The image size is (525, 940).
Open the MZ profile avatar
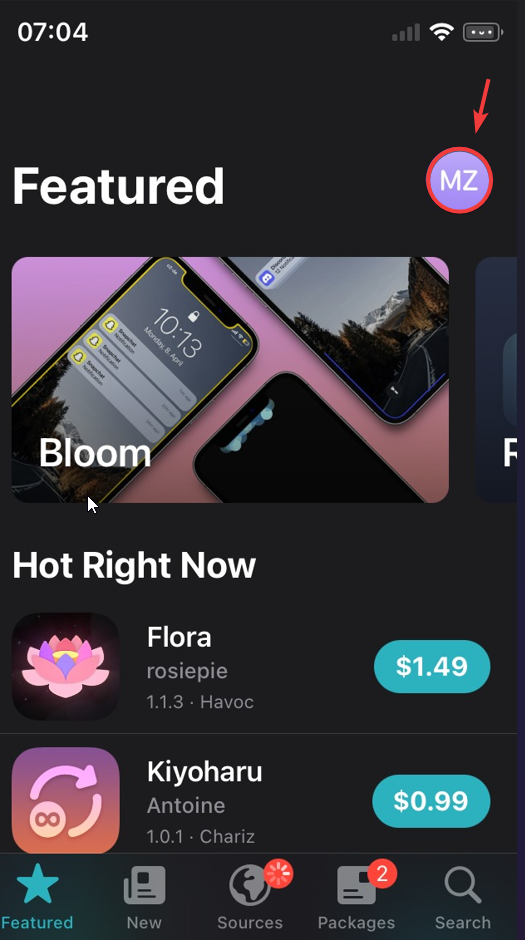click(459, 180)
